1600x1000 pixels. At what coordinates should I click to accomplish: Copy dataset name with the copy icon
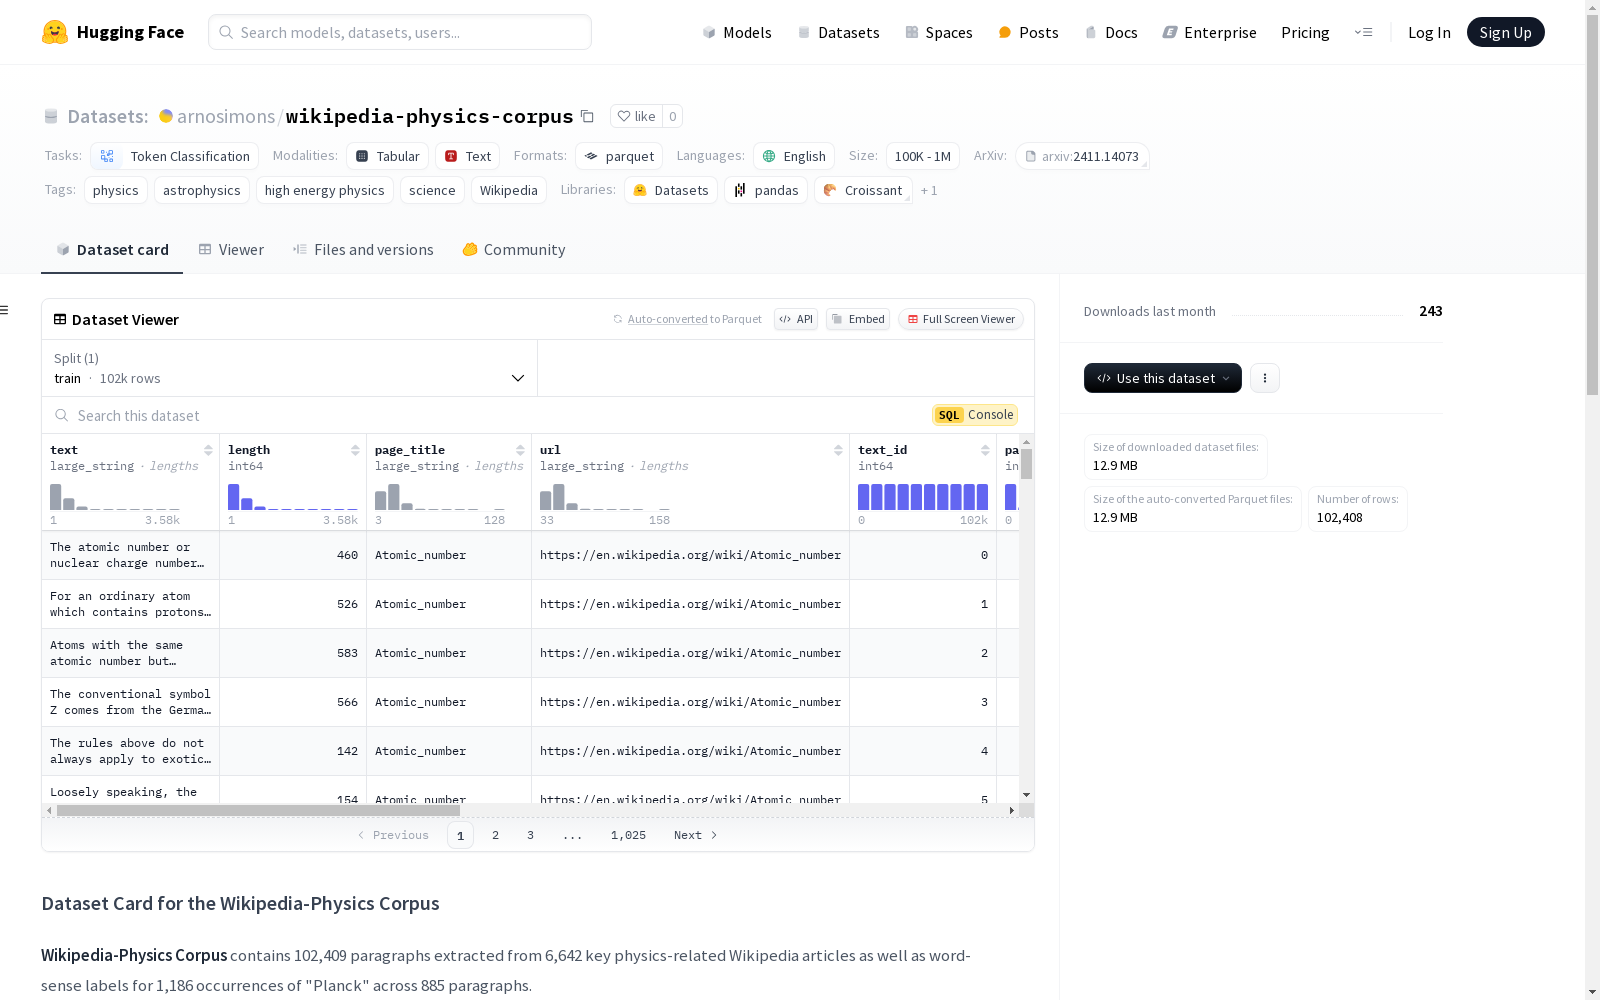(588, 116)
